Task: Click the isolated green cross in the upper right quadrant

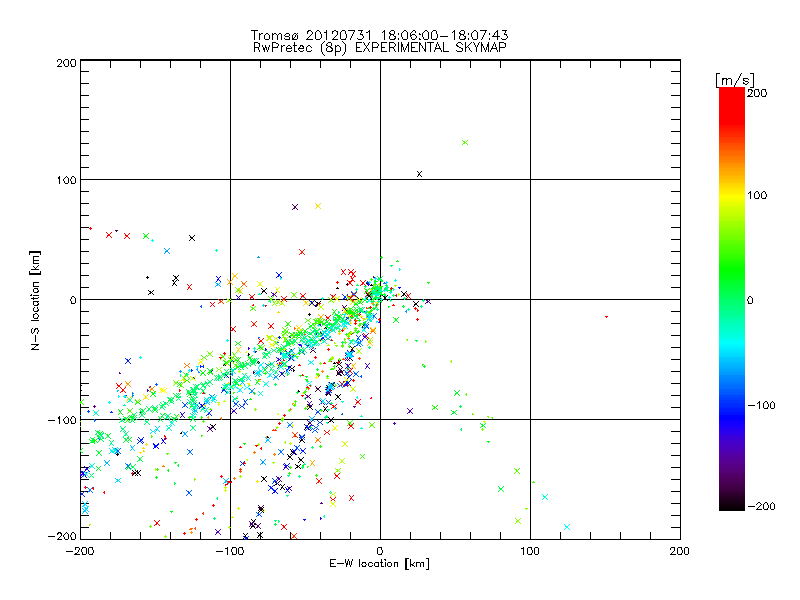Action: (x=465, y=142)
